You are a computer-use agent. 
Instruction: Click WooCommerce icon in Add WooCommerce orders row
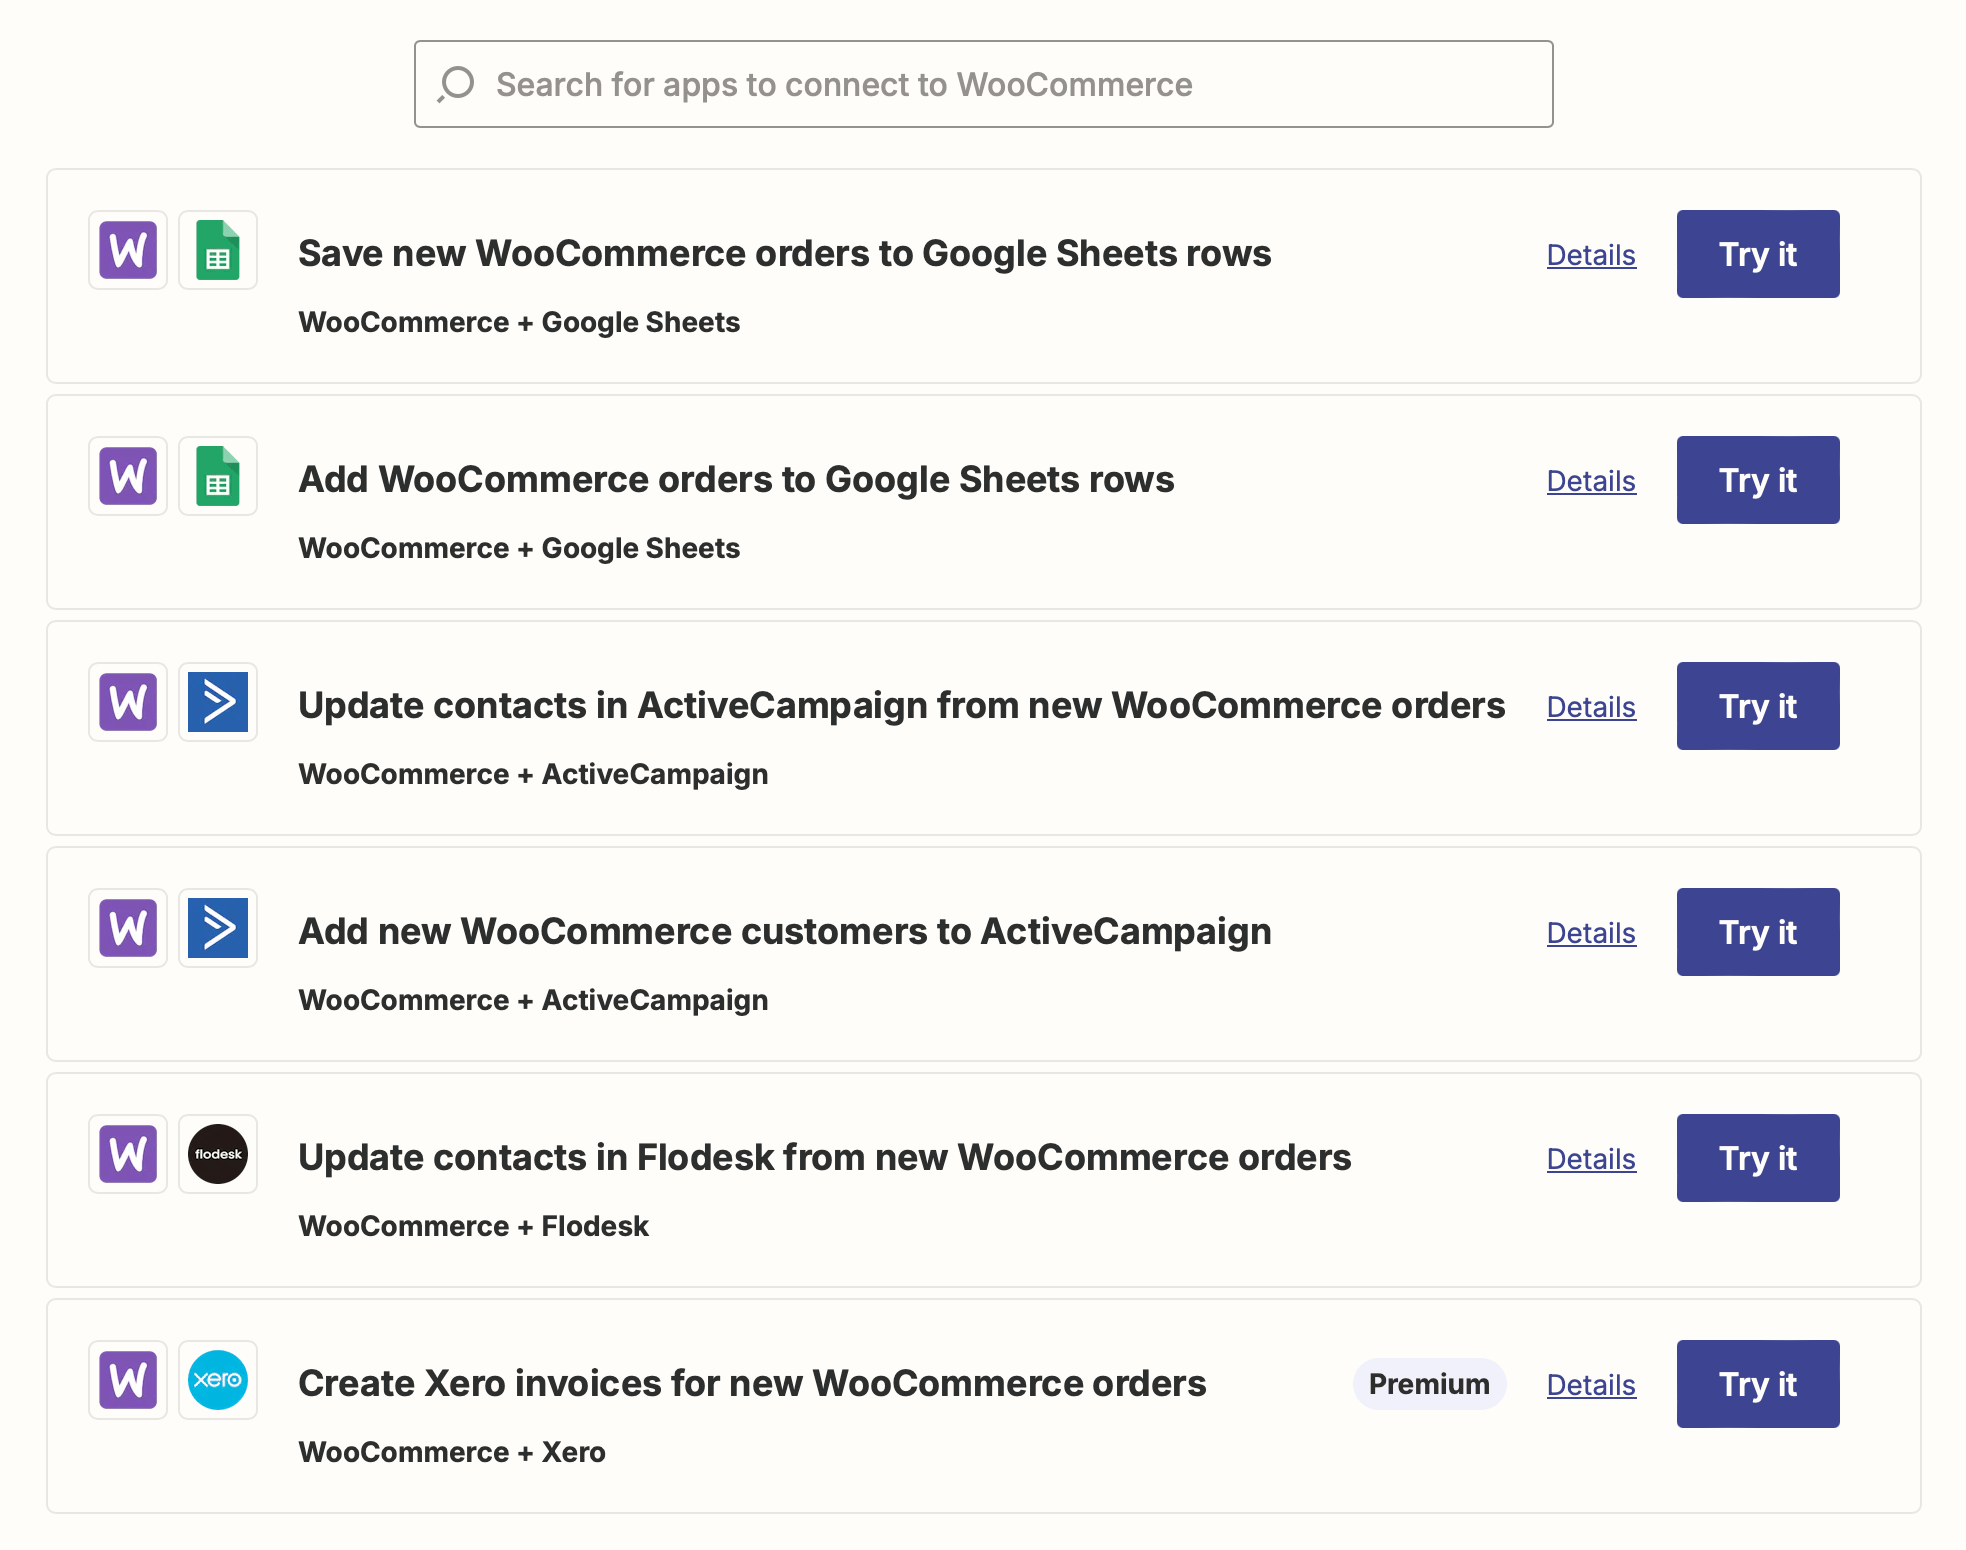128,476
